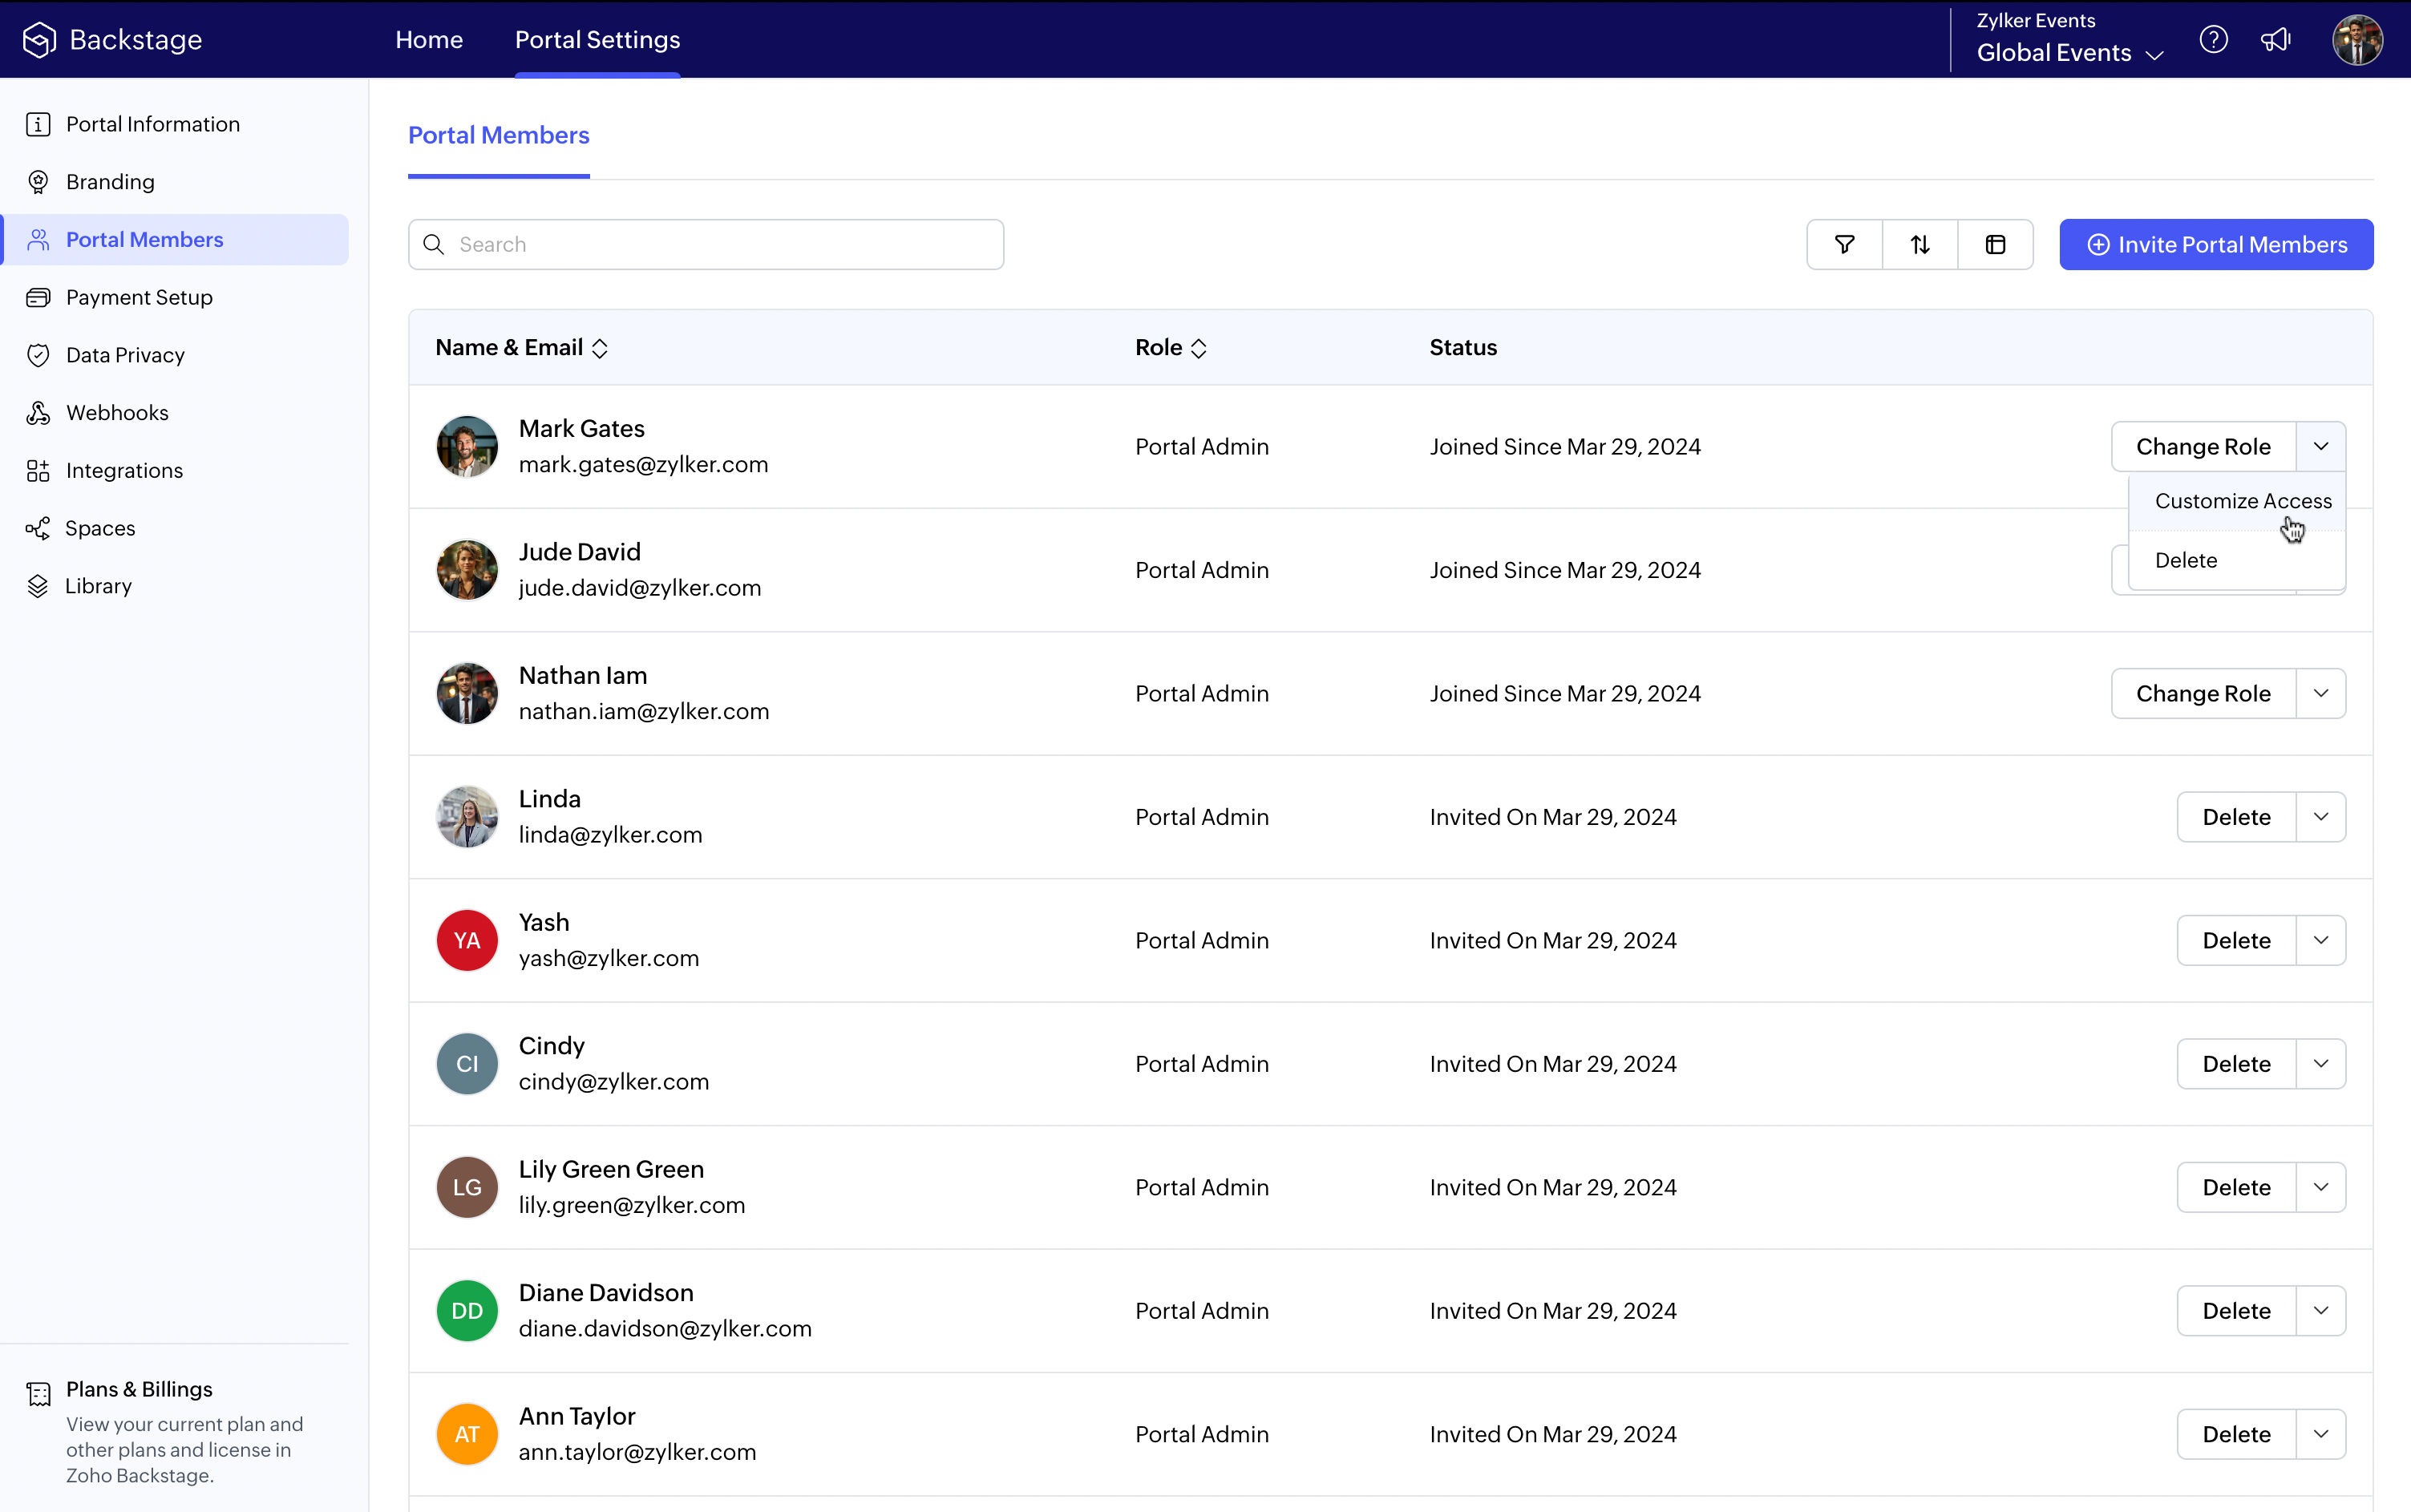Click the Payment Setup card icon
Image resolution: width=2411 pixels, height=1512 pixels.
(38, 298)
